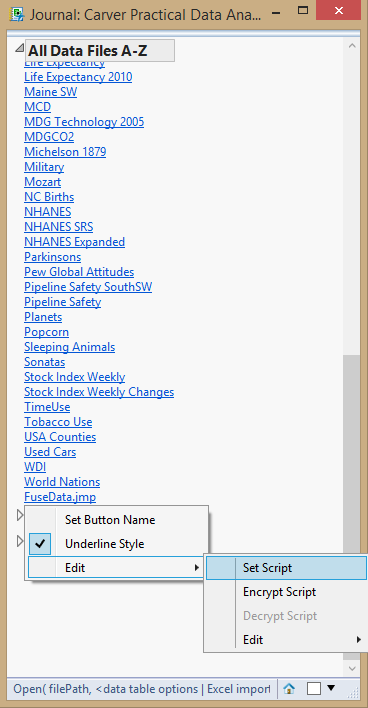Open the World Nations data link

pyautogui.click(x=62, y=482)
